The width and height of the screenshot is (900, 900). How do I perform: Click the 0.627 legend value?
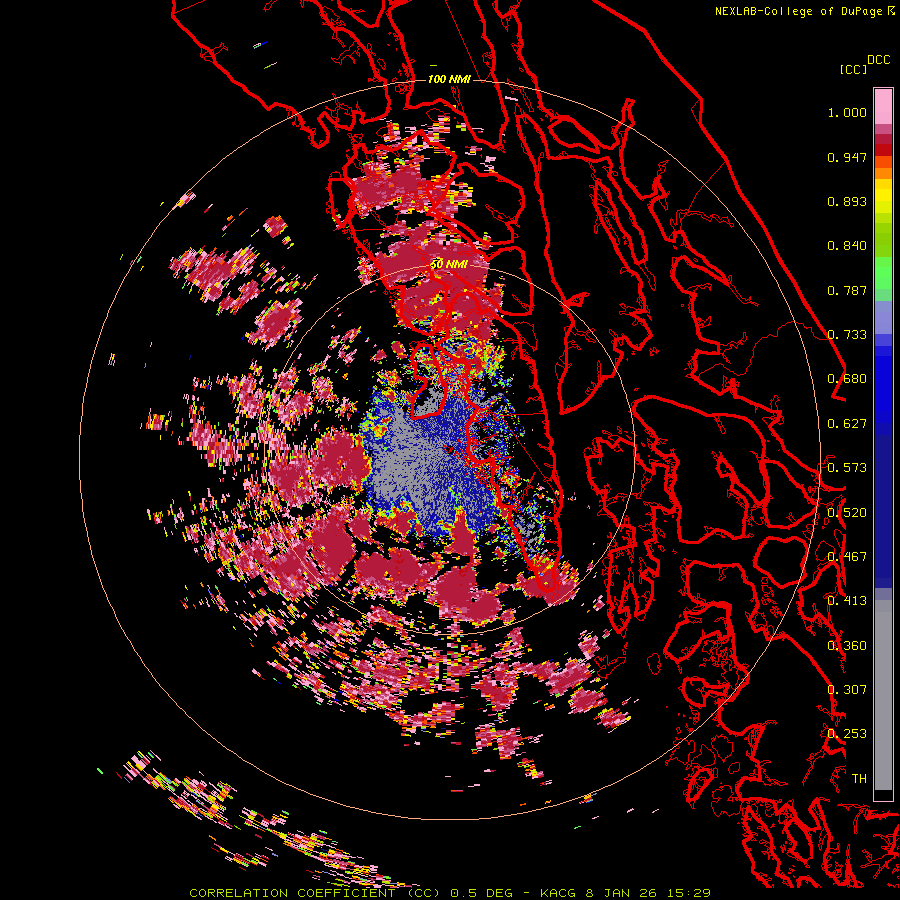coord(847,424)
